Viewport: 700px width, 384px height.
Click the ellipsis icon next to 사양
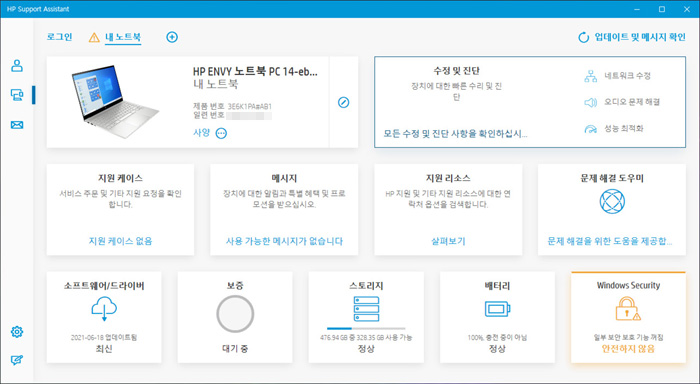point(221,133)
